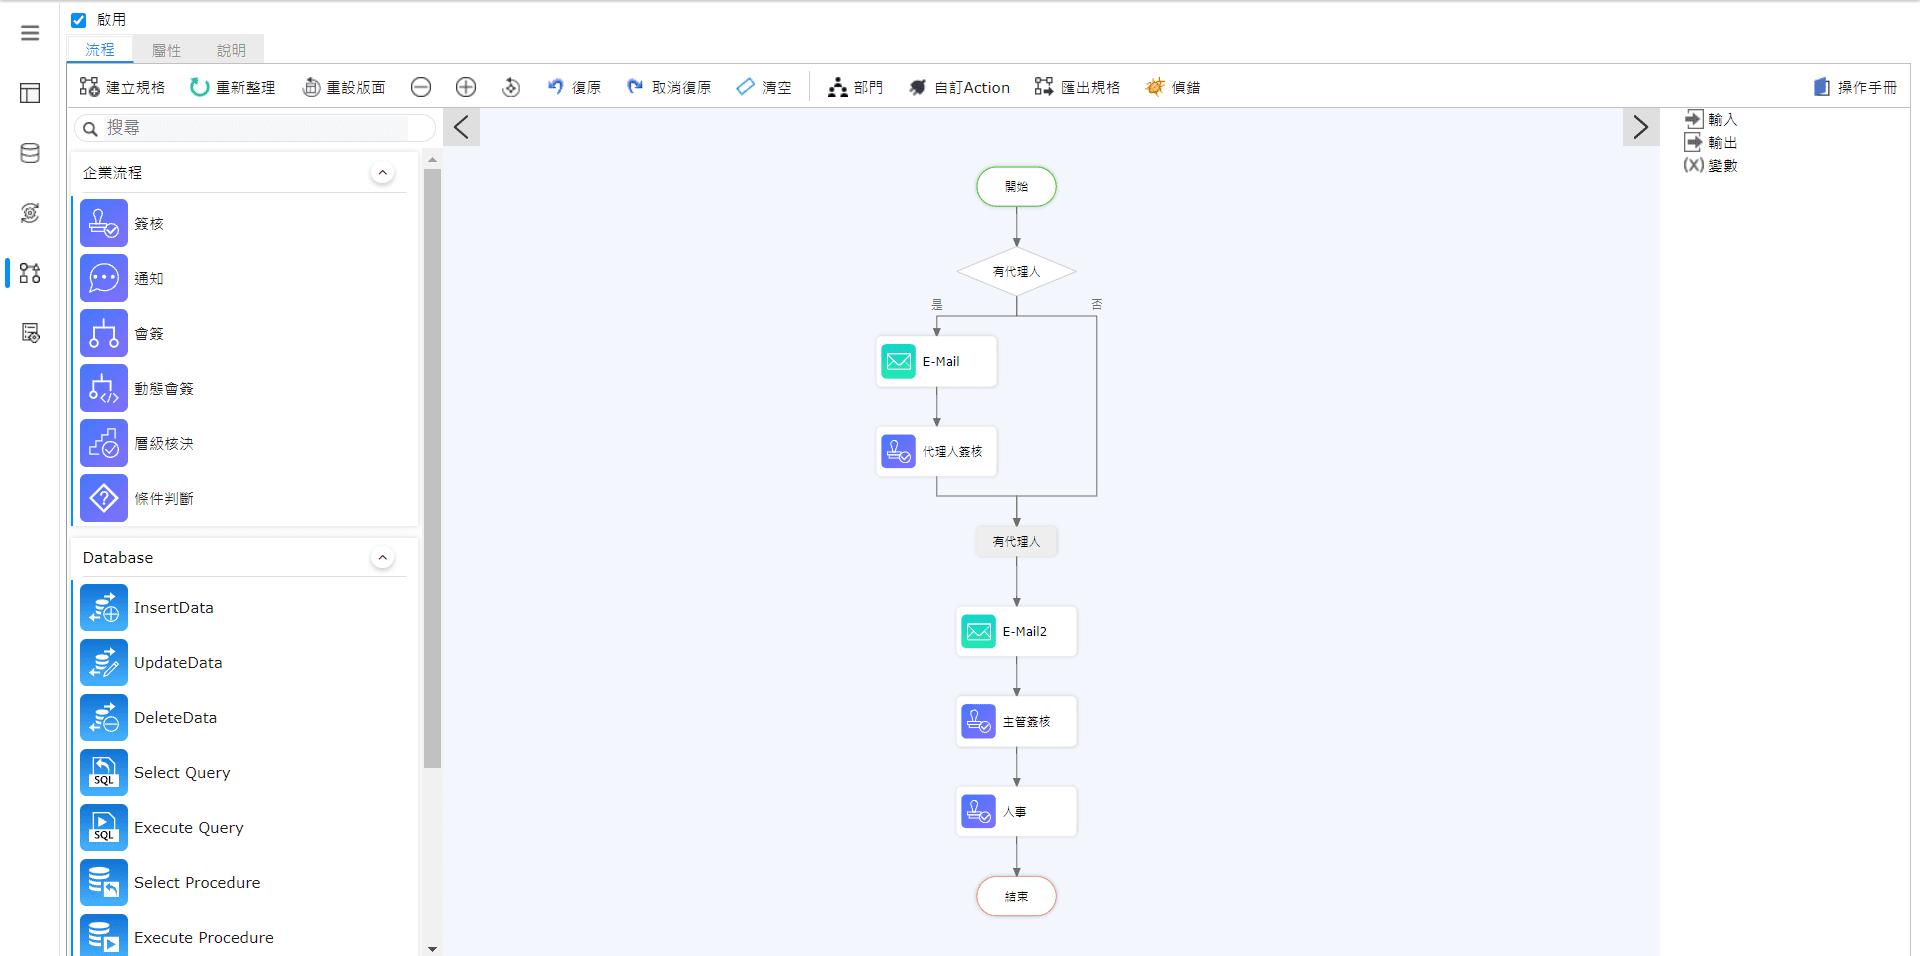Click the scroll up arrow of component list
Viewport: 1920px width, 956px height.
point(432,160)
